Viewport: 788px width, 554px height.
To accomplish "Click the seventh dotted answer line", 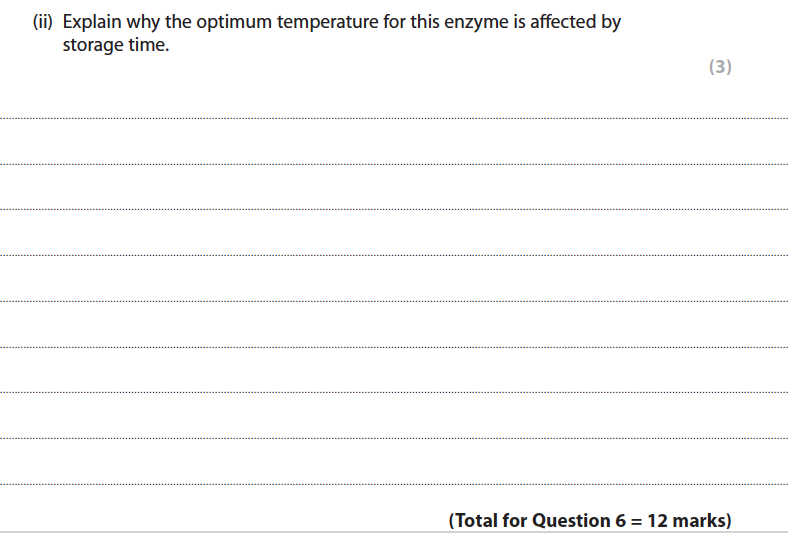I will [394, 392].
